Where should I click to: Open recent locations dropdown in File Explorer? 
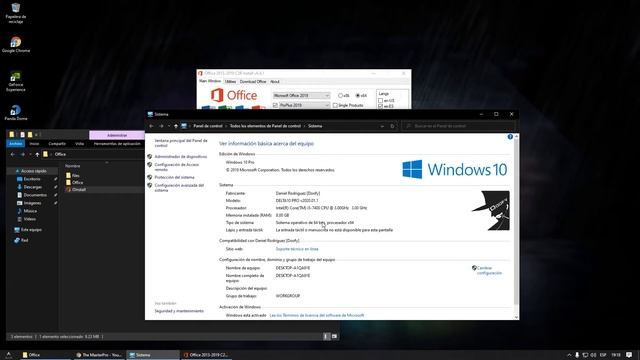(x=30, y=154)
